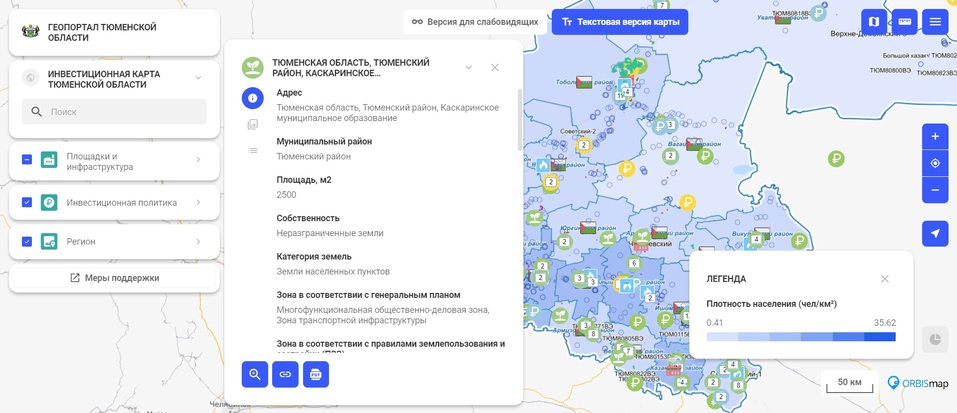The image size is (957, 413).
Task: Switch to the info tab of the card
Action: click(253, 98)
